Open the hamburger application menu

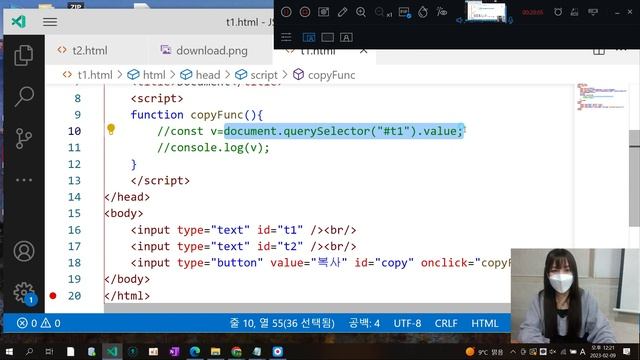(50, 22)
